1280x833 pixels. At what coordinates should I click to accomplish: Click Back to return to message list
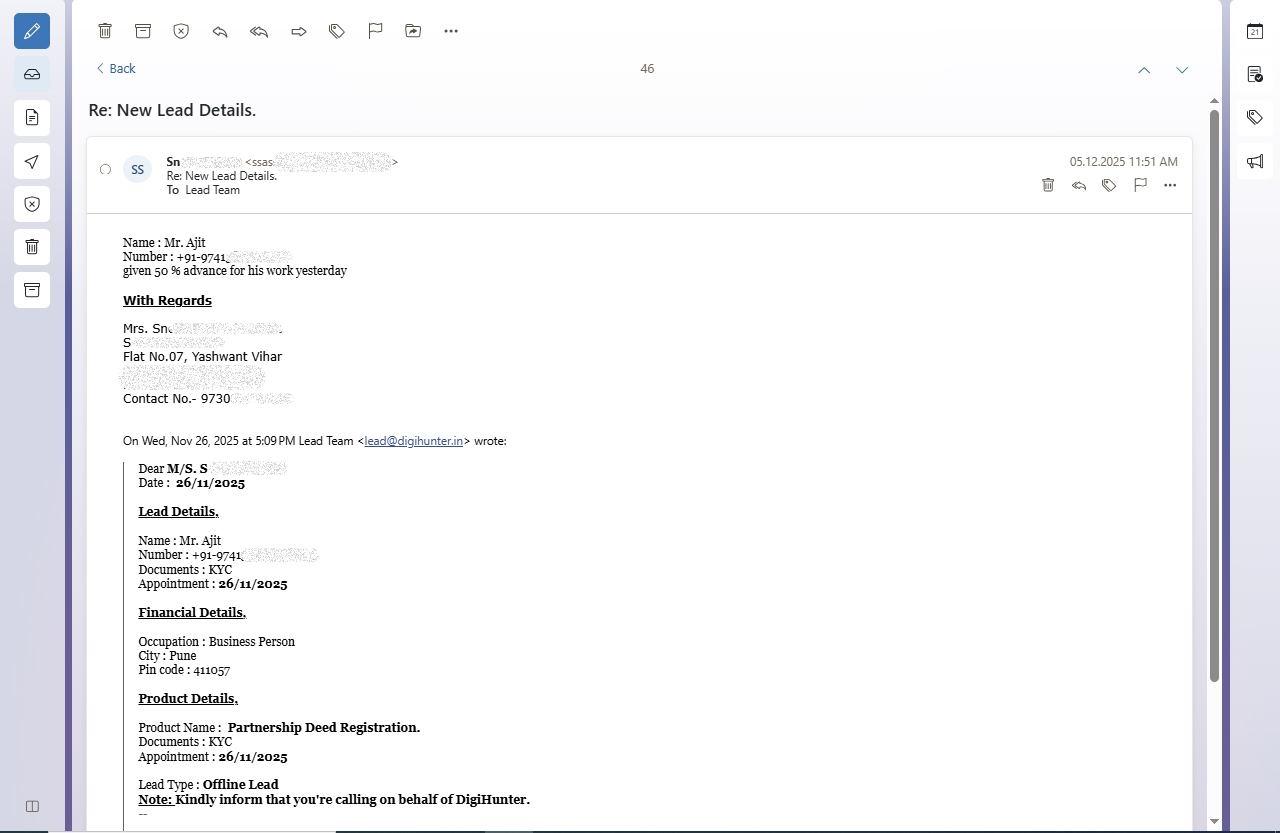[x=115, y=69]
